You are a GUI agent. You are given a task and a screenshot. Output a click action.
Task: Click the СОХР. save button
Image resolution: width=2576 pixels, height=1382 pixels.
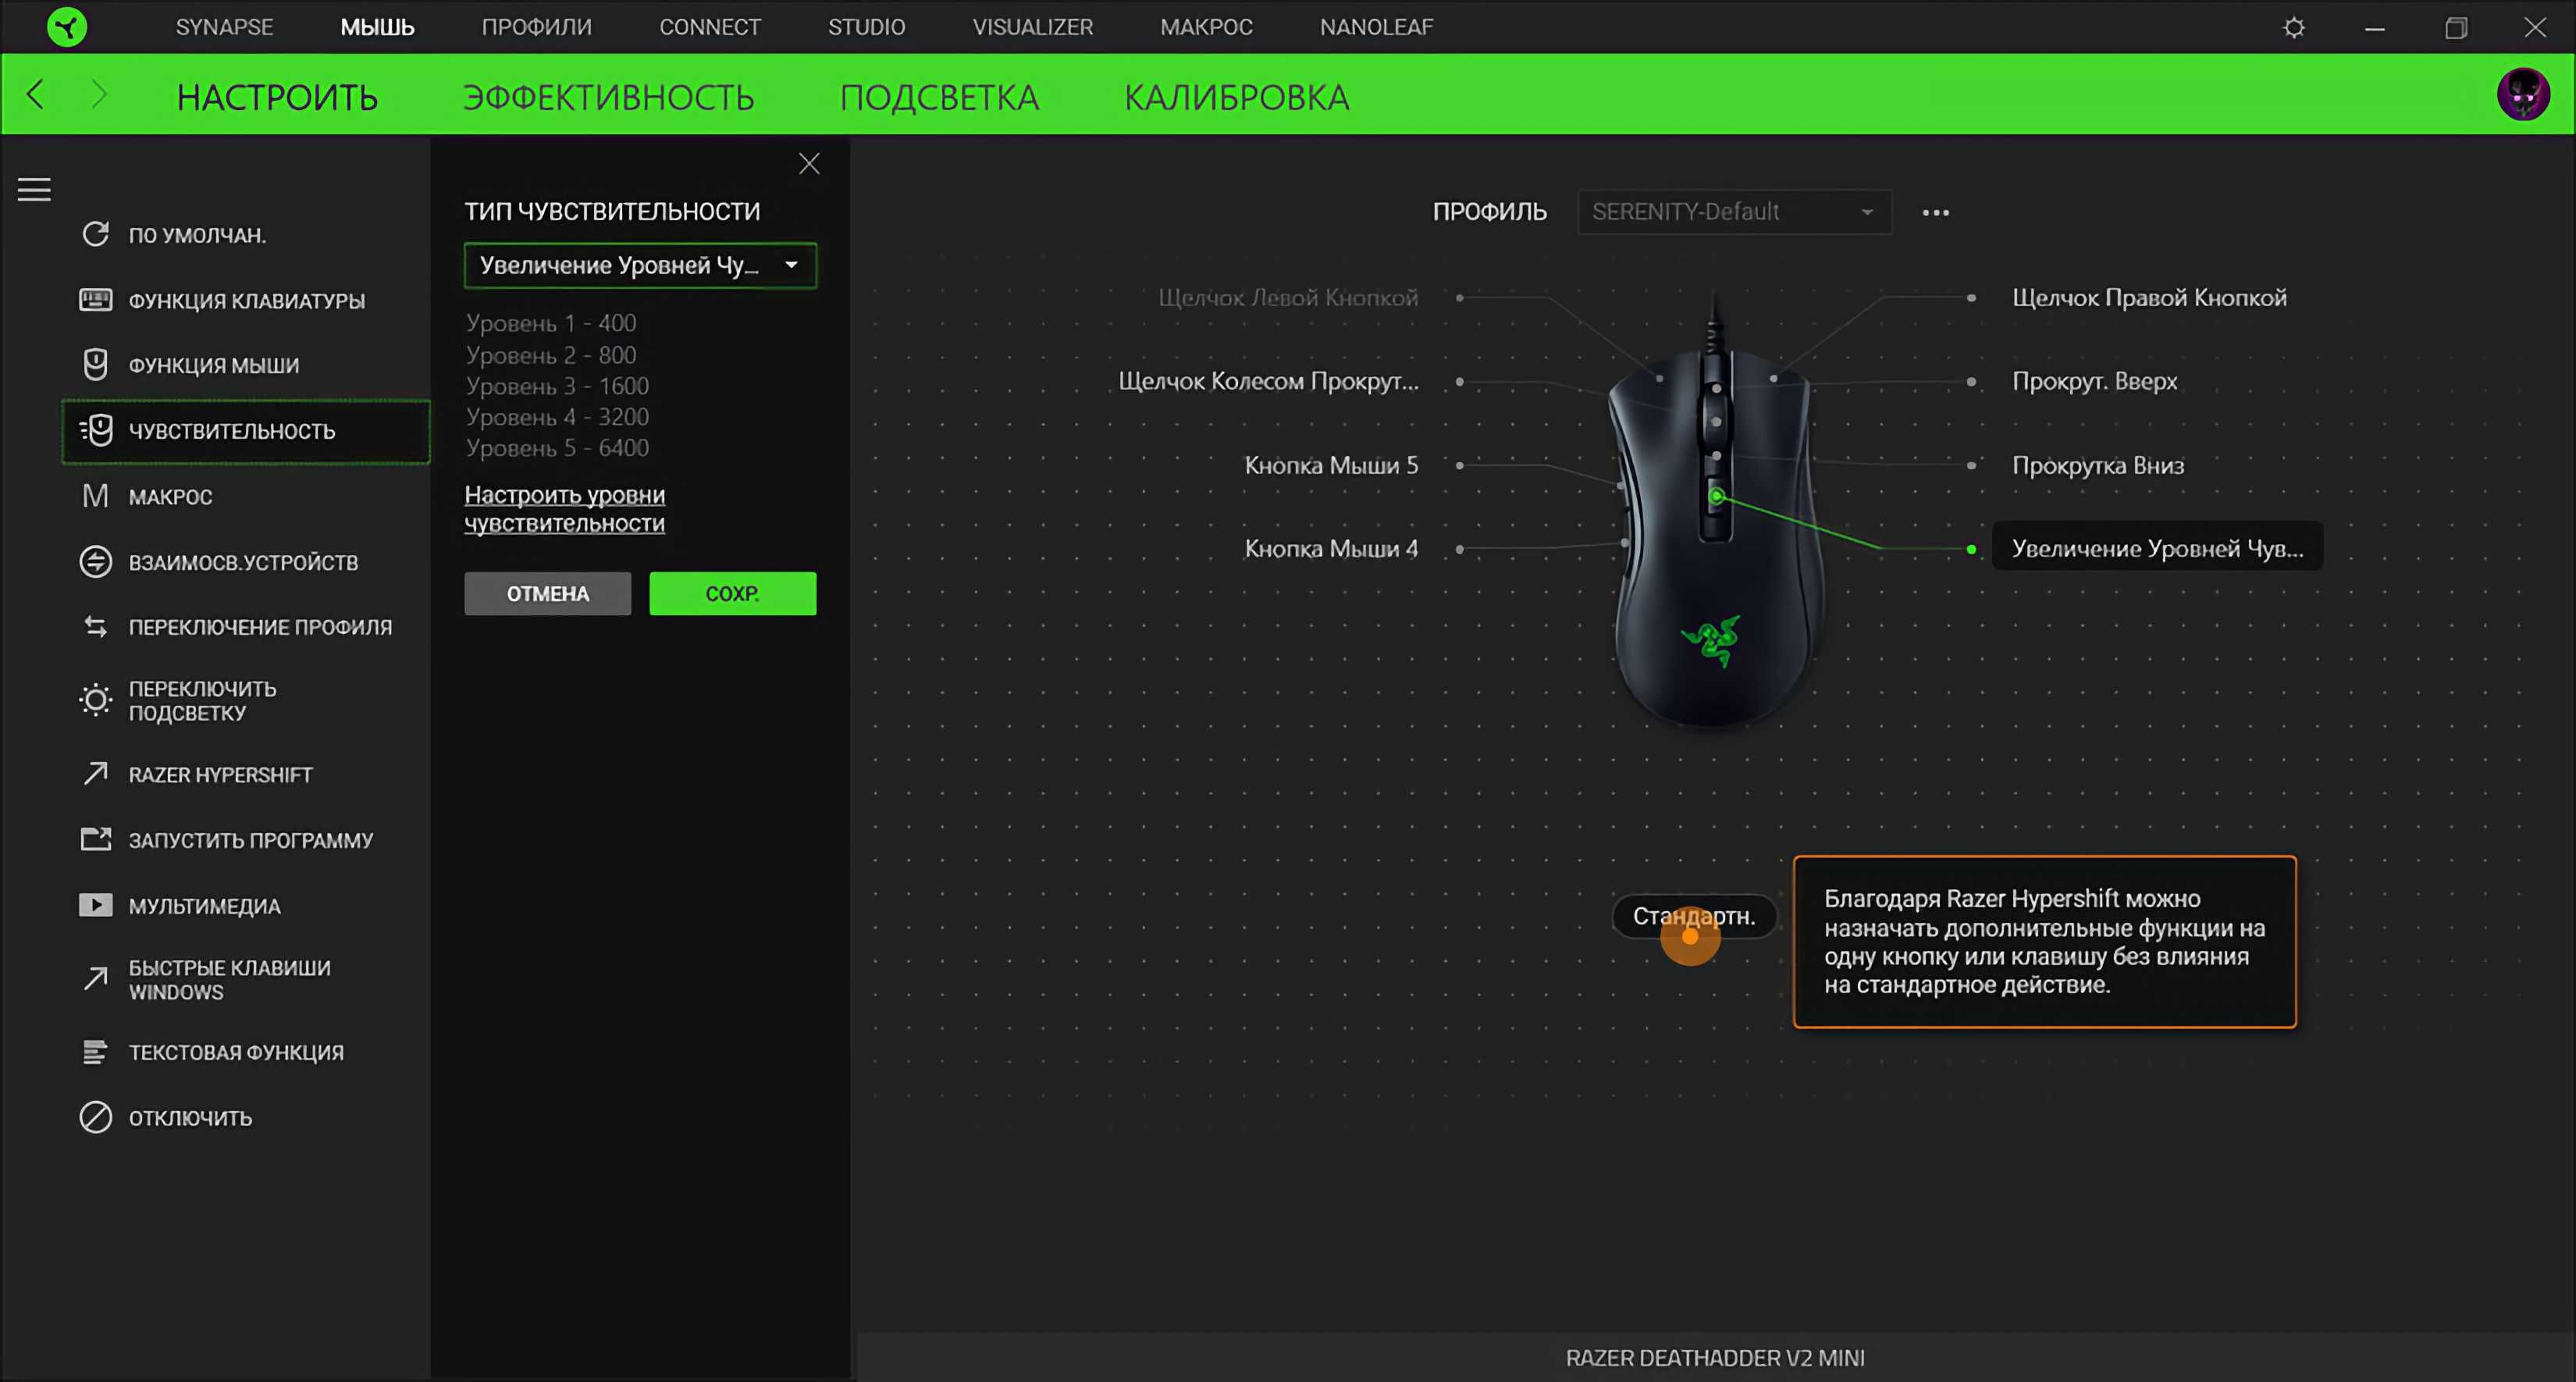pyautogui.click(x=732, y=593)
